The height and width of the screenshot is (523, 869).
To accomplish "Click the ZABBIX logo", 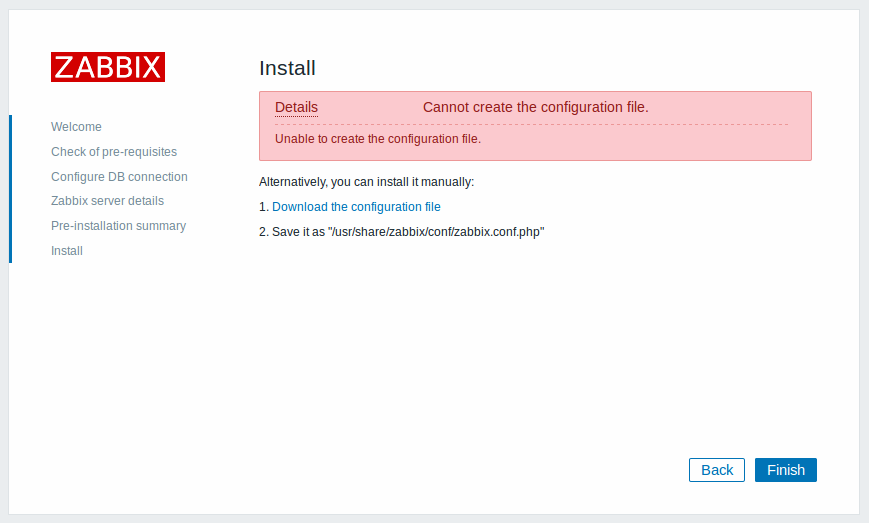I will 108,67.
